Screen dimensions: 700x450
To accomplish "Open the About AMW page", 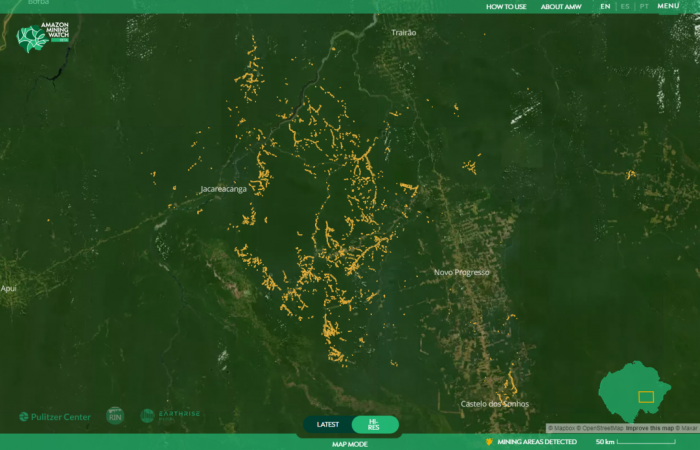I will coord(561,6).
